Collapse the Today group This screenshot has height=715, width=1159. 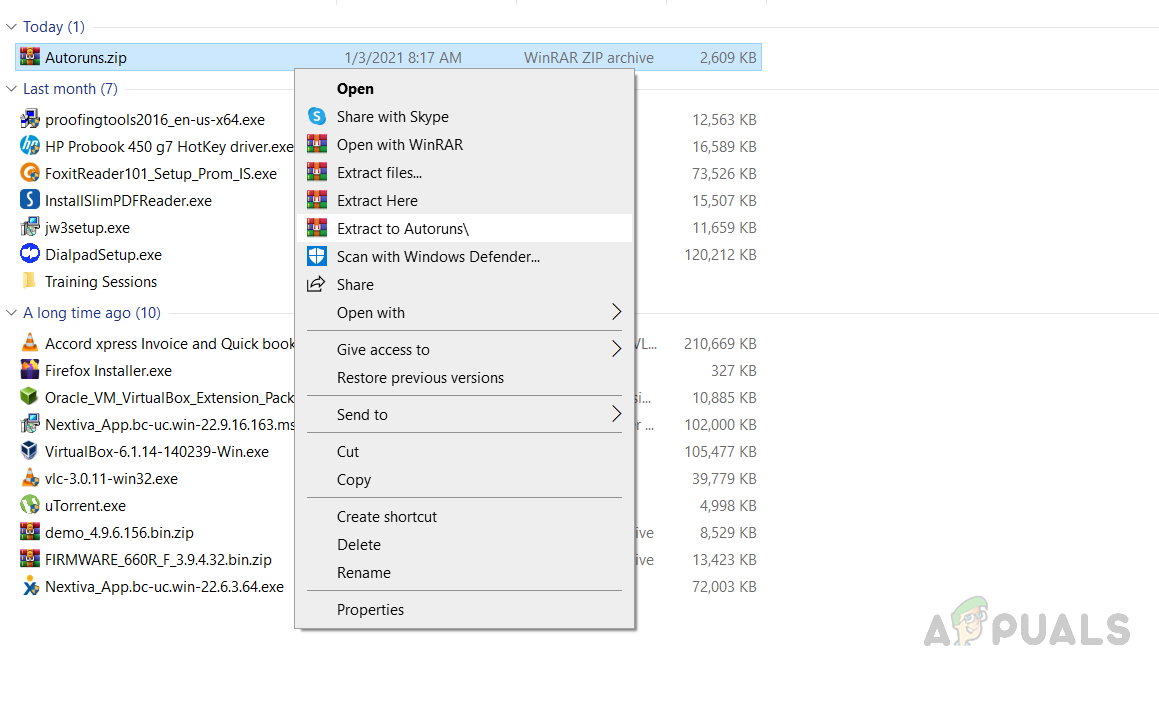[12, 27]
